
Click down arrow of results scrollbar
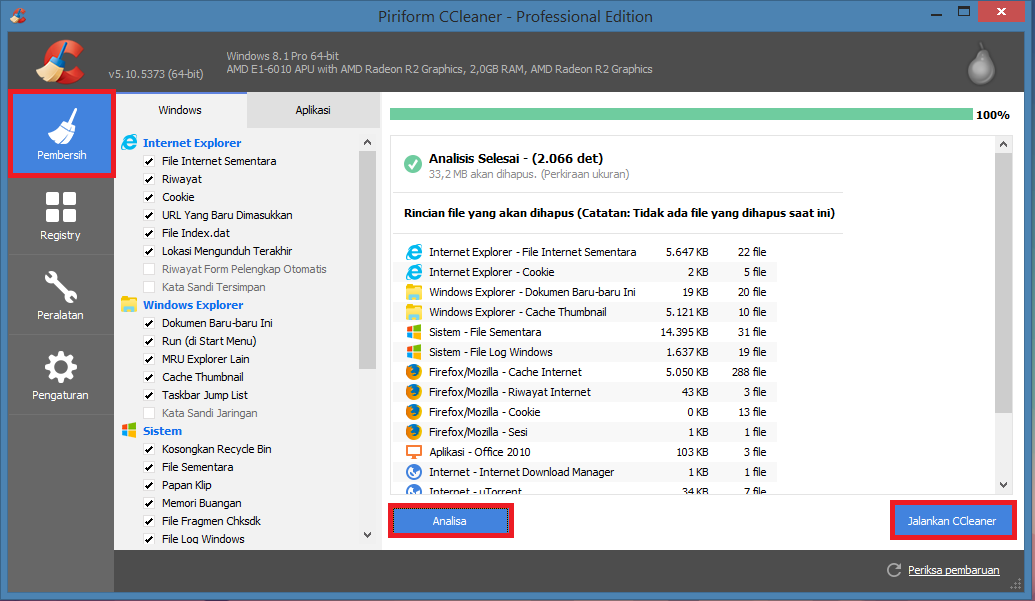pyautogui.click(x=1003, y=485)
